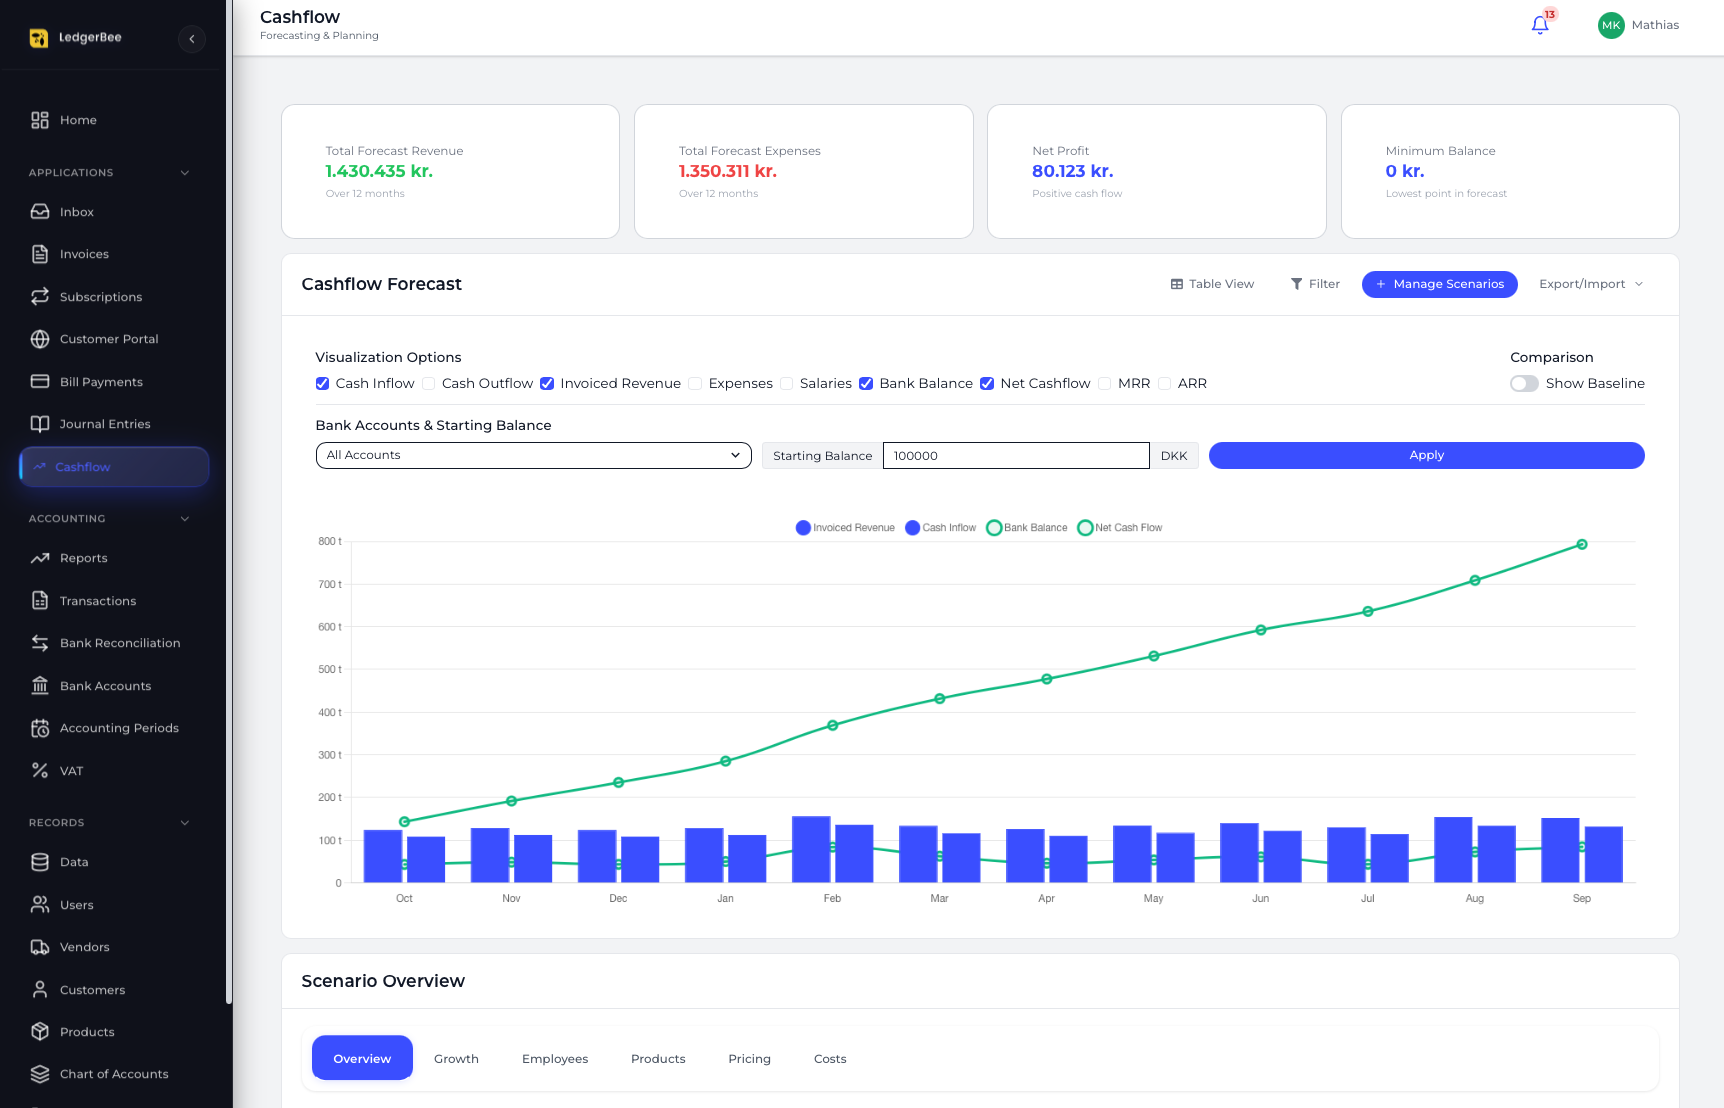1724x1108 pixels.
Task: Click the Subscriptions repeat icon
Action: pyautogui.click(x=40, y=297)
